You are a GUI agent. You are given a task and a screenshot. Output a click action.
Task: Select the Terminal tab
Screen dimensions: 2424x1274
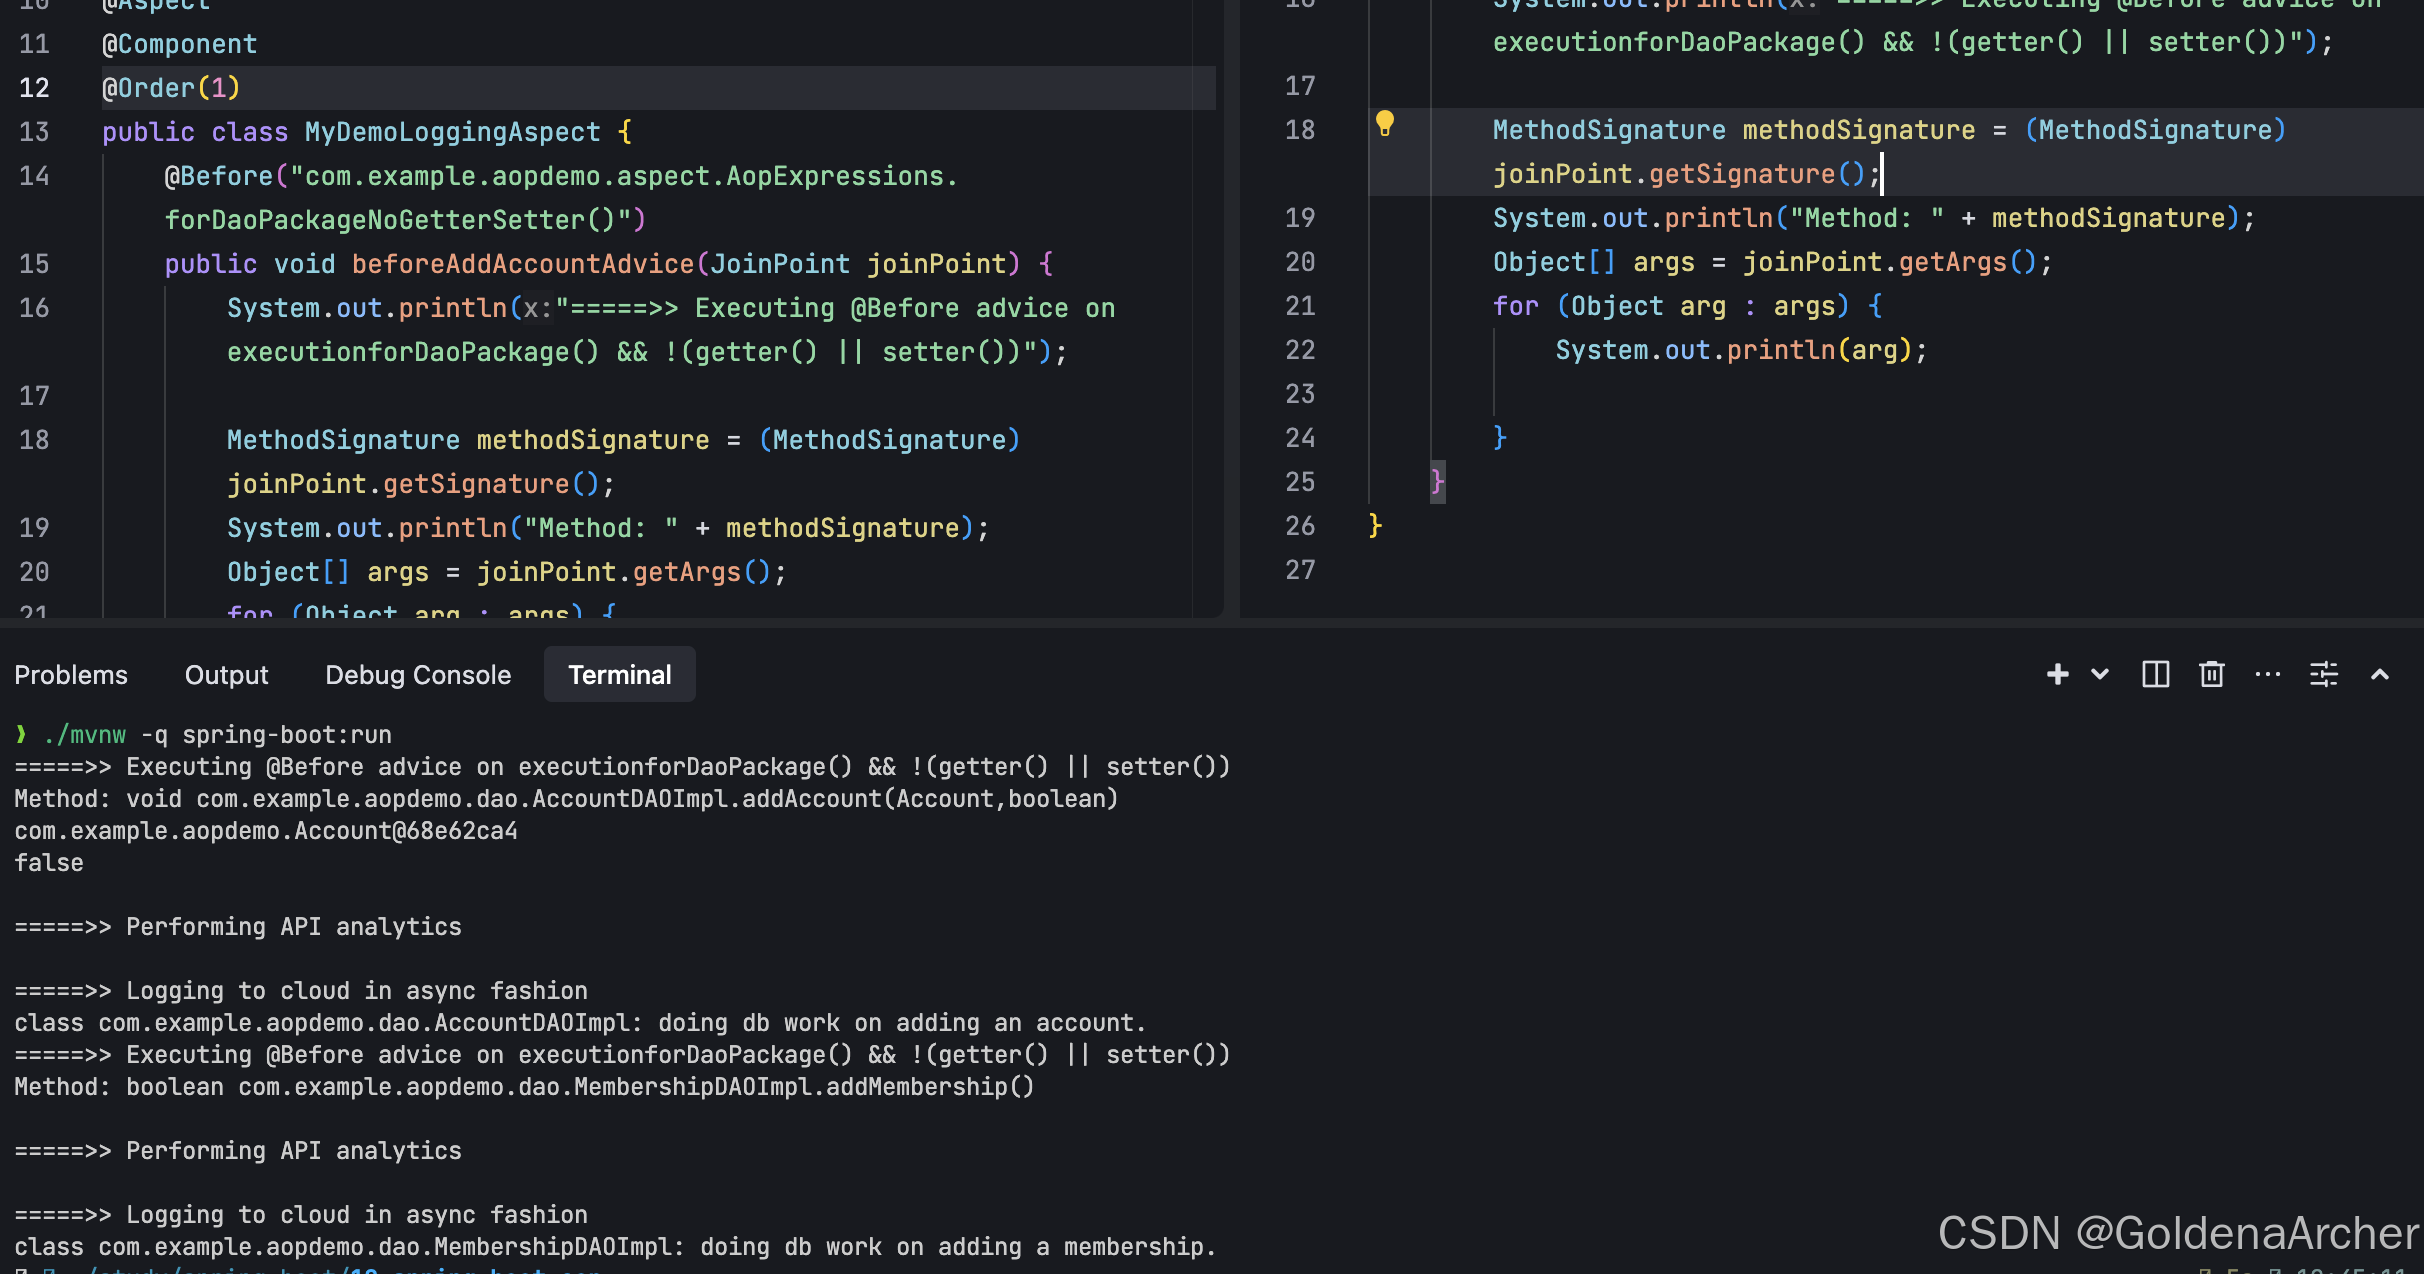point(619,675)
